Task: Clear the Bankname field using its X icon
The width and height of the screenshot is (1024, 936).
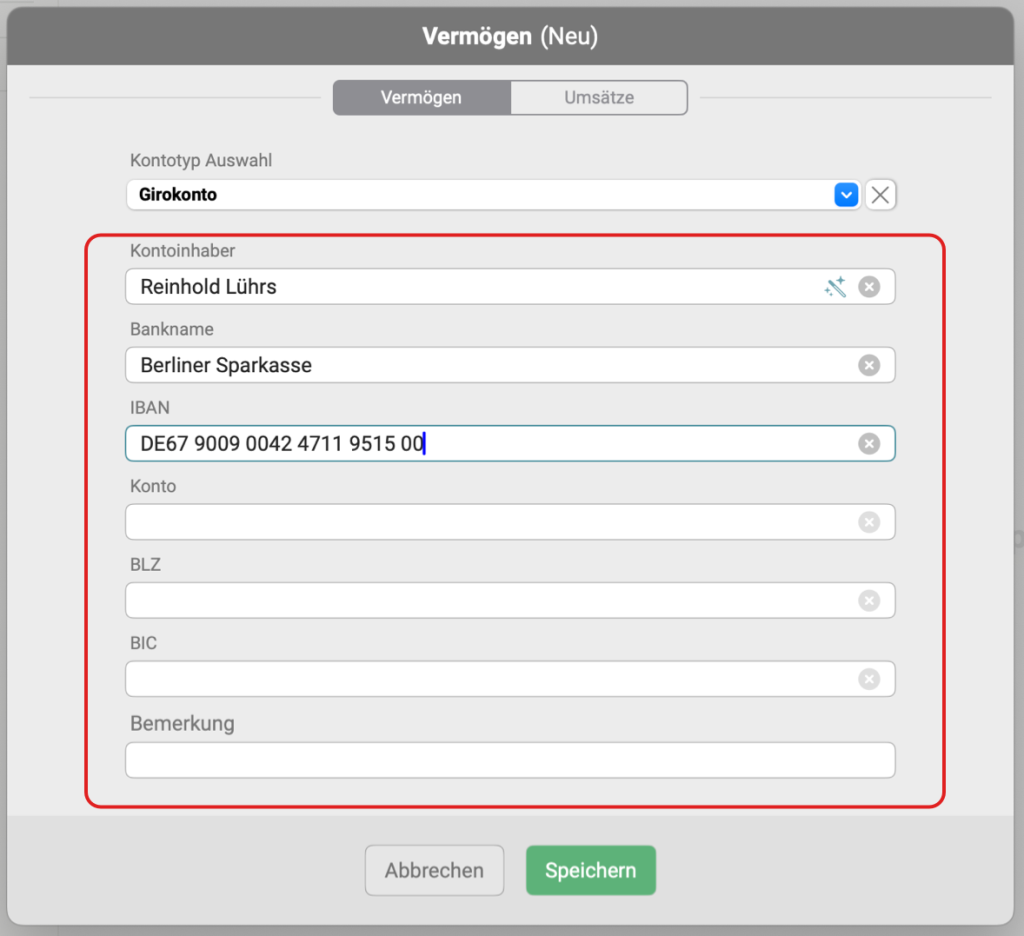Action: pyautogui.click(x=869, y=365)
